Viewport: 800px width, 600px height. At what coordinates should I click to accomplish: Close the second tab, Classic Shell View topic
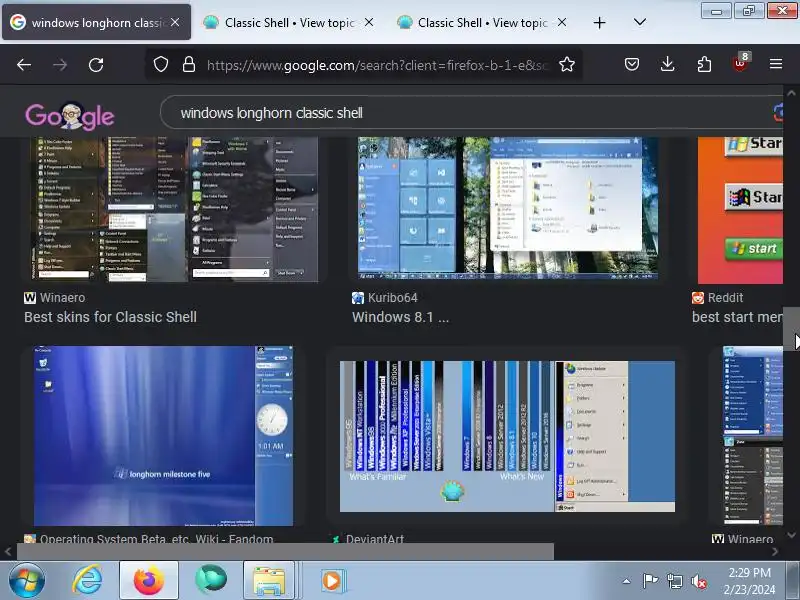coord(369,22)
